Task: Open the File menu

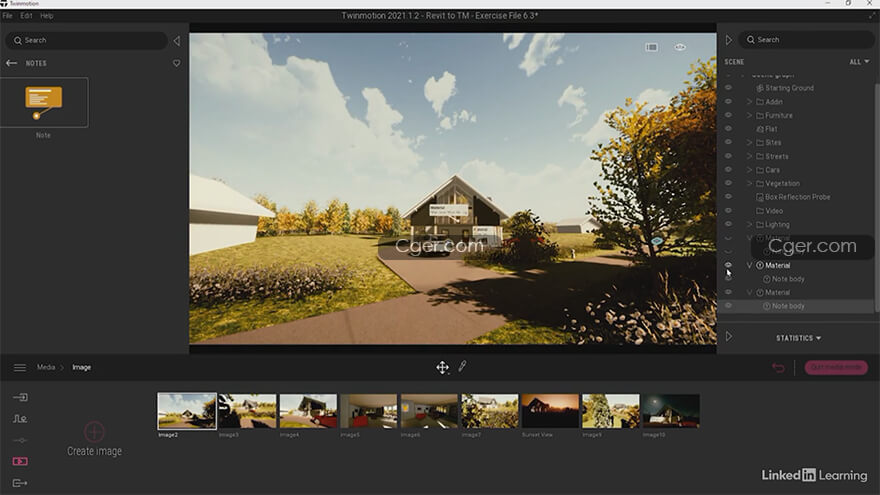Action: [x=7, y=16]
